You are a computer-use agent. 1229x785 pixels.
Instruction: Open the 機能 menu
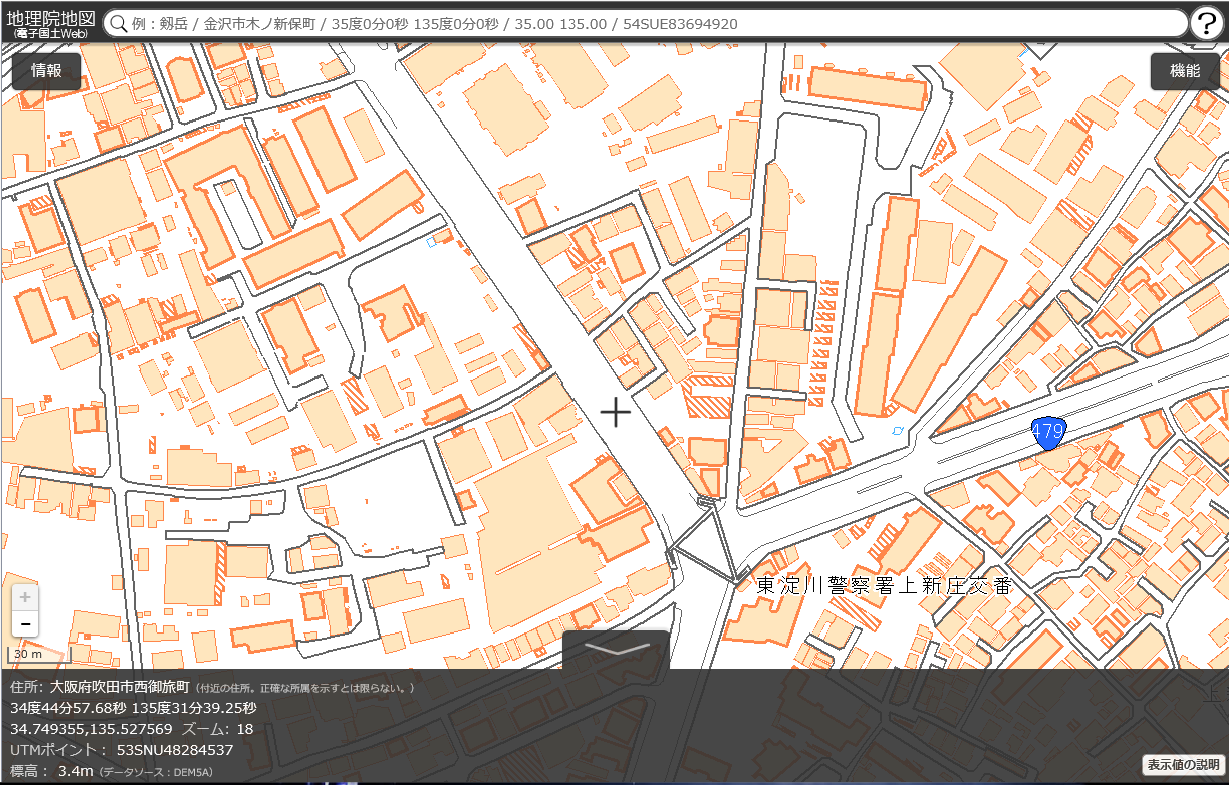[1185, 71]
